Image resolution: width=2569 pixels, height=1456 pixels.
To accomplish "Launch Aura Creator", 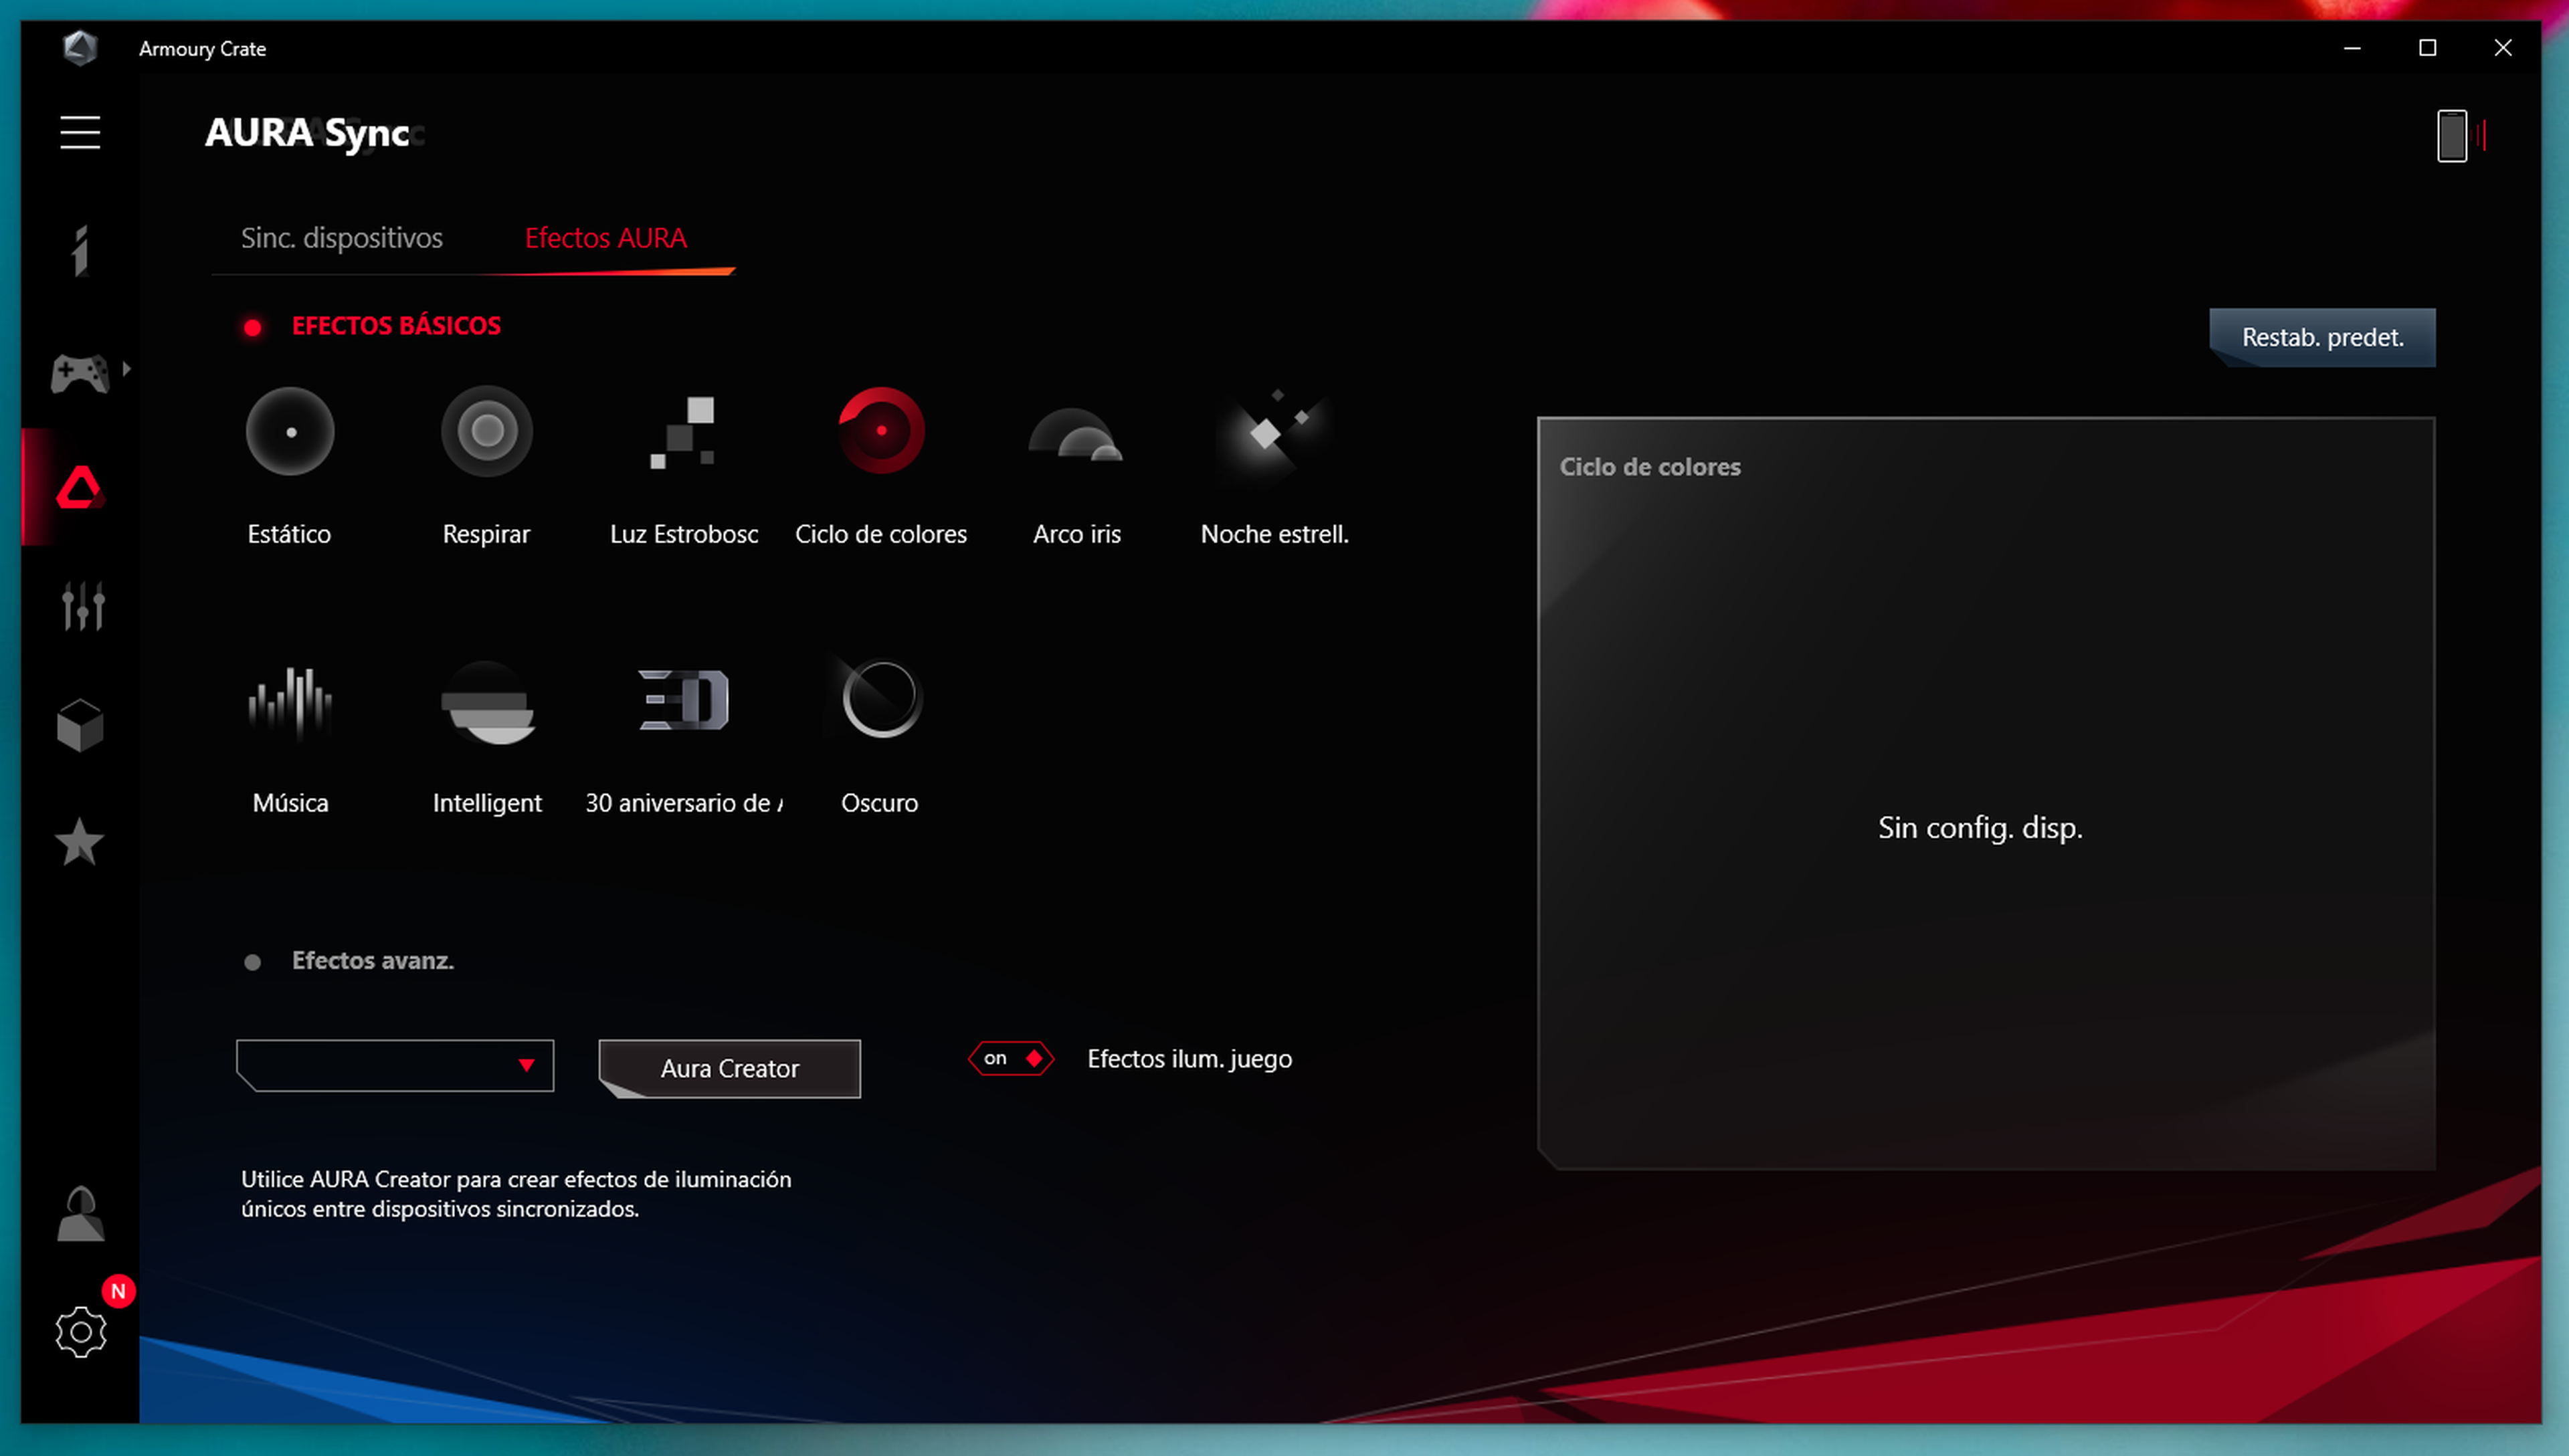I will 730,1069.
